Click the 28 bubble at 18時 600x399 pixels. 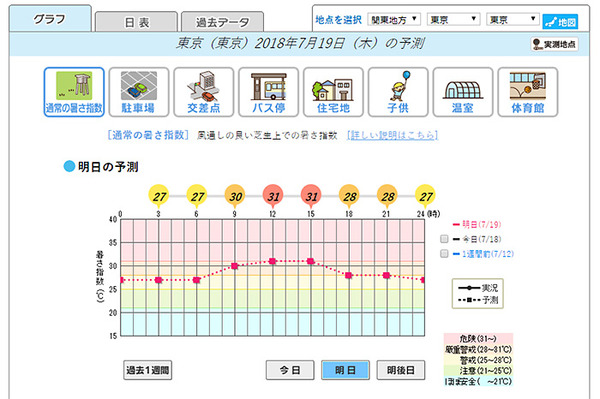click(x=349, y=195)
